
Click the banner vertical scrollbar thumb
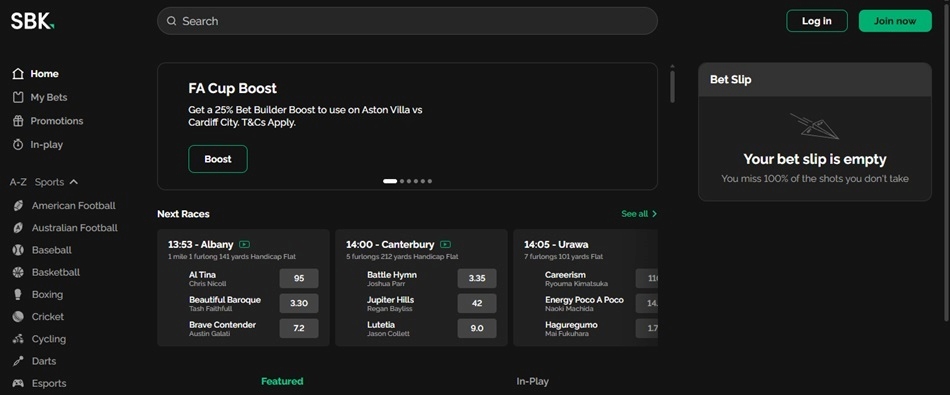click(672, 87)
